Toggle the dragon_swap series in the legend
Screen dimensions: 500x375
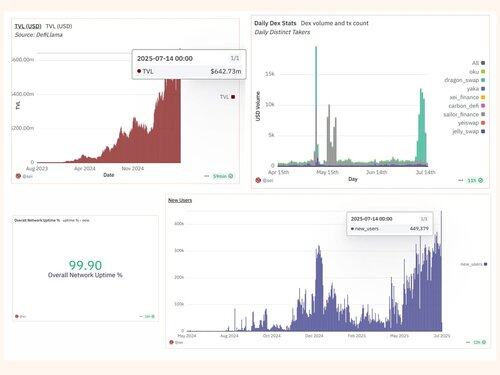(464, 80)
